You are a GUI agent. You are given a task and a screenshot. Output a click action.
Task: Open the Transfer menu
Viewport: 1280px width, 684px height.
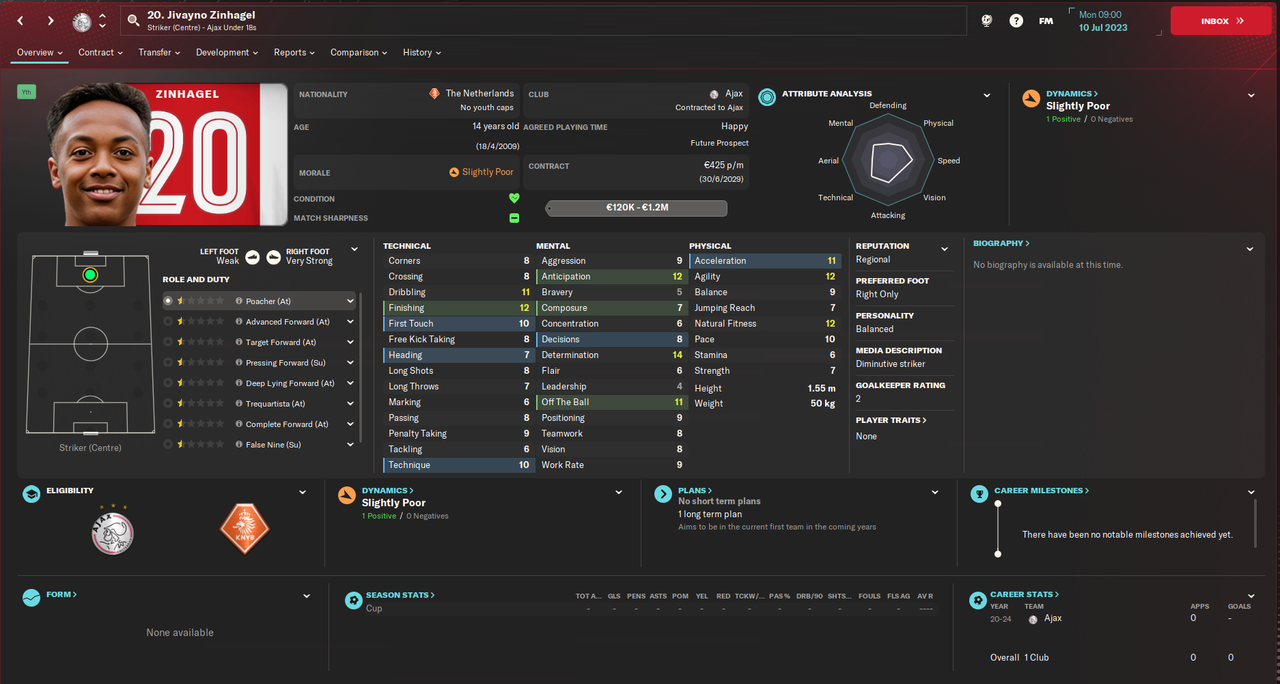[160, 52]
